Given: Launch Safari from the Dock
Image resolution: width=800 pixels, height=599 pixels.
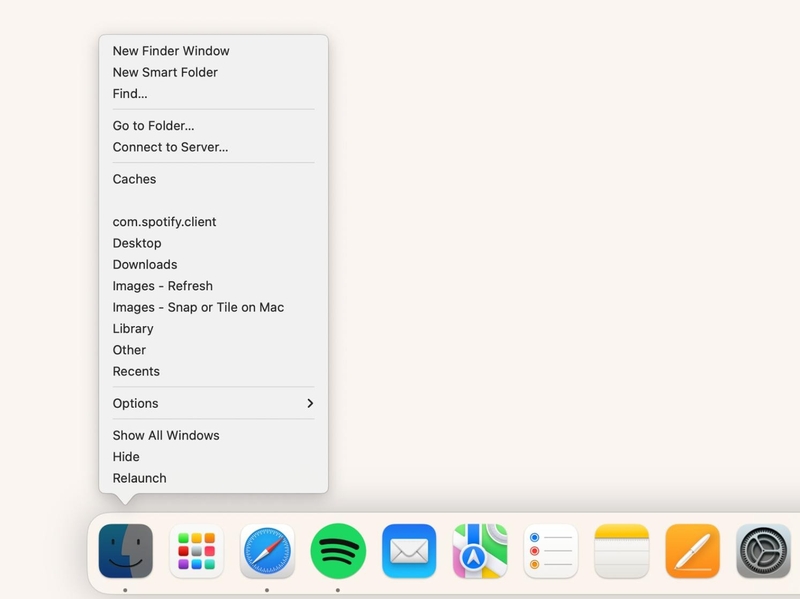Looking at the screenshot, I should (x=267, y=551).
